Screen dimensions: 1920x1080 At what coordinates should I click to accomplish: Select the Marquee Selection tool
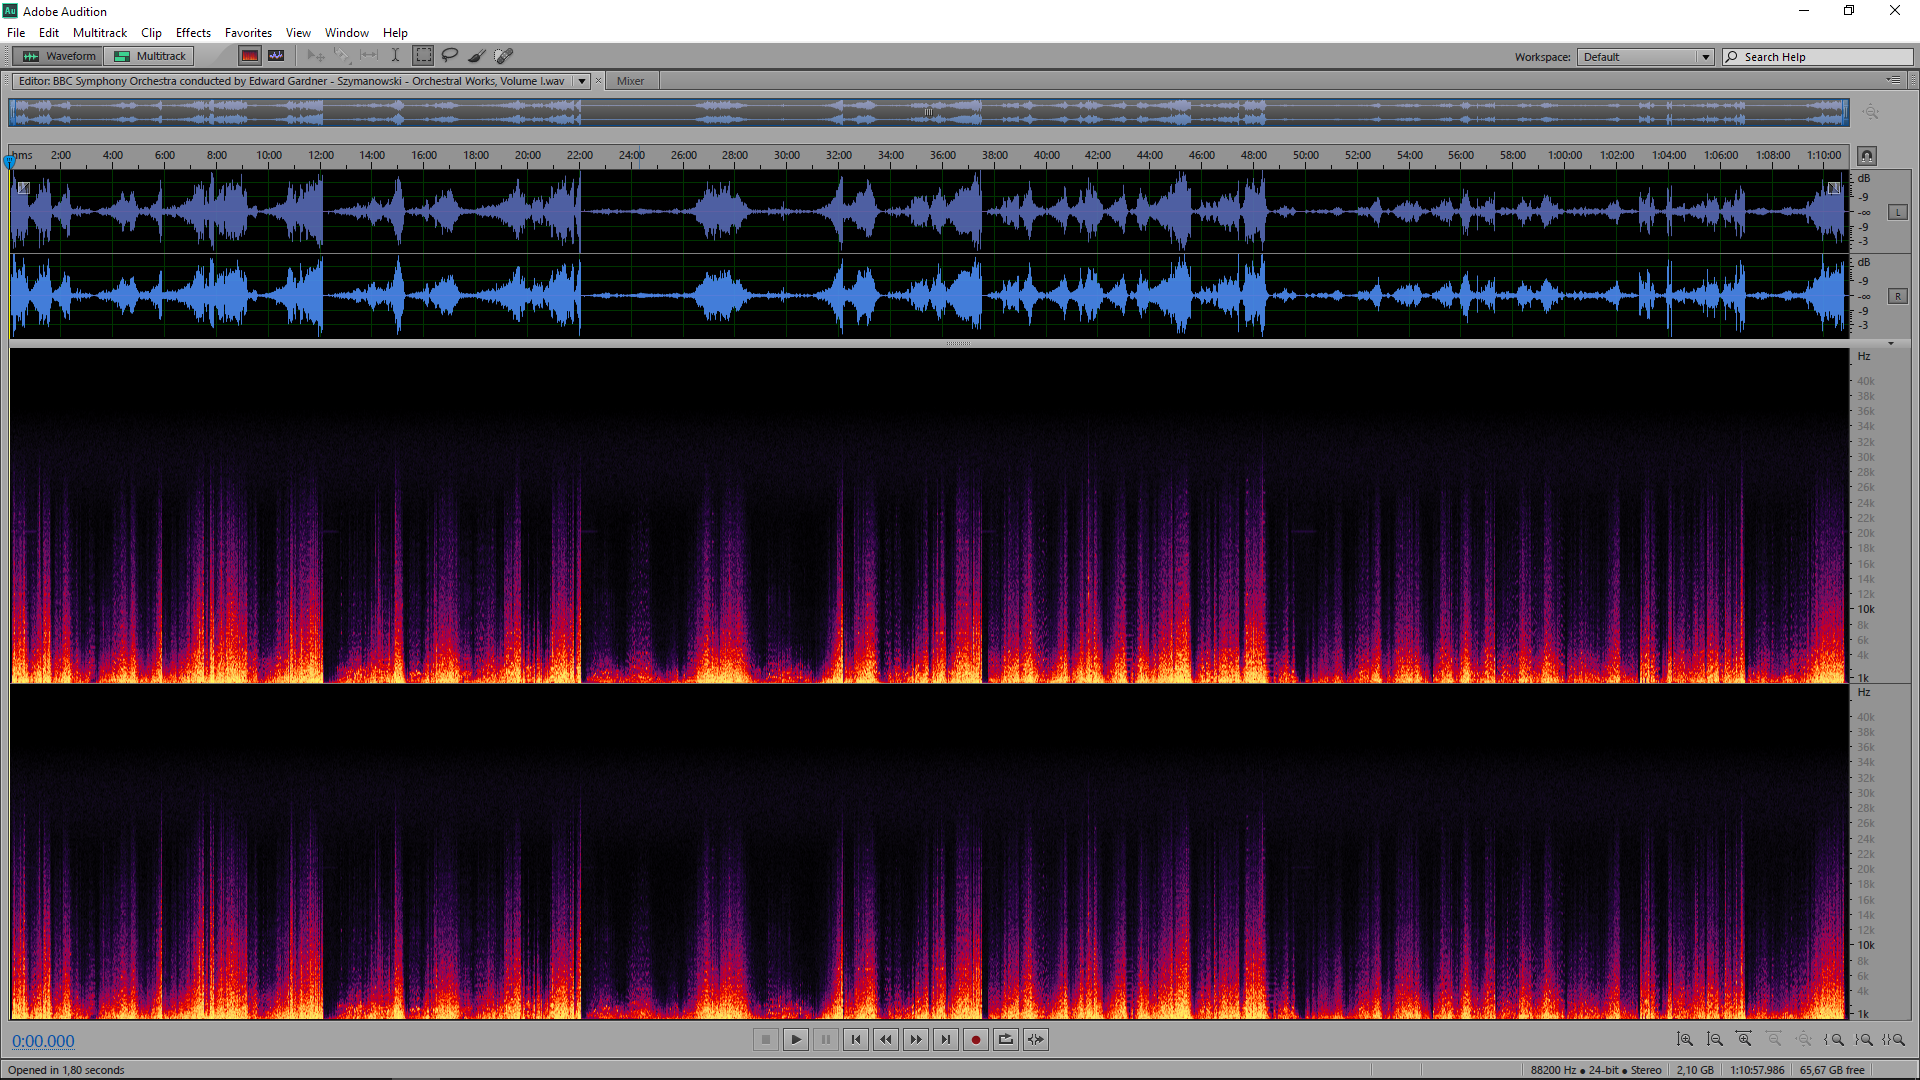pyautogui.click(x=423, y=56)
